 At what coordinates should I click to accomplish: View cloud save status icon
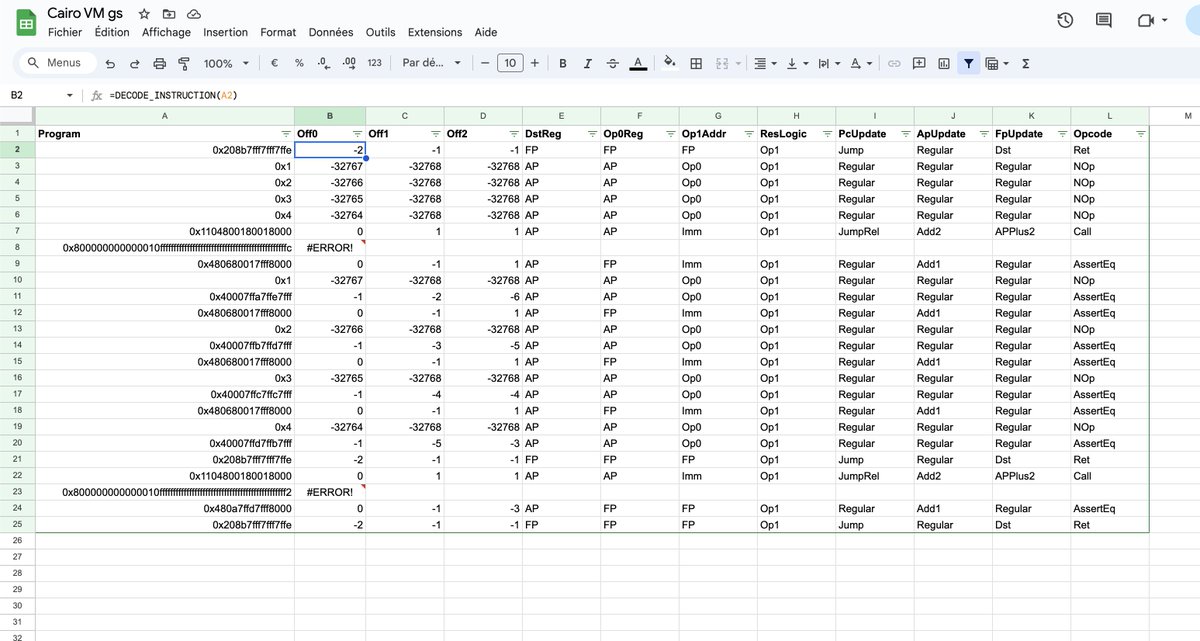tap(194, 14)
